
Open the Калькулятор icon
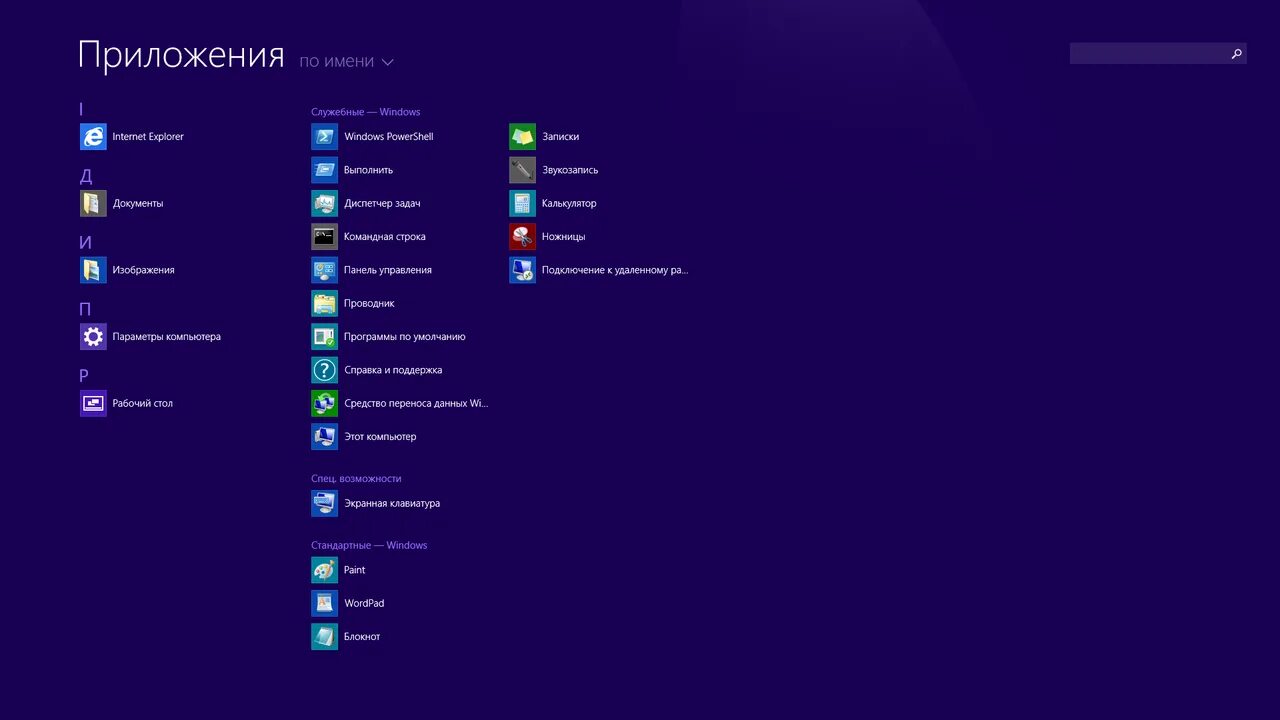pos(522,203)
